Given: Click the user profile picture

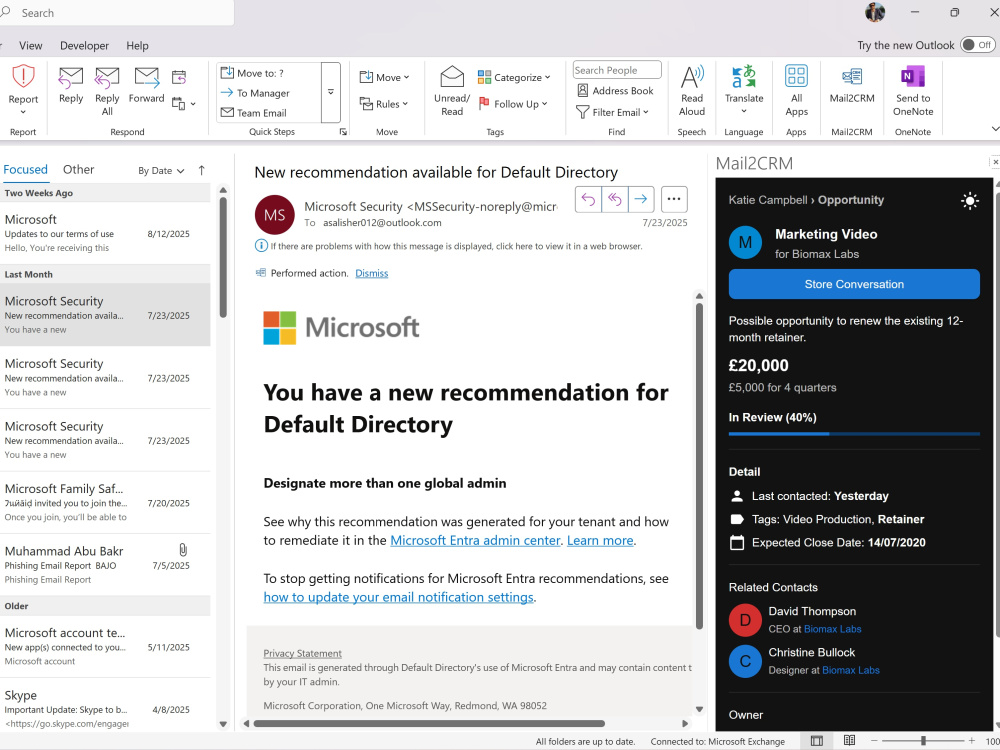Looking at the screenshot, I should (875, 12).
